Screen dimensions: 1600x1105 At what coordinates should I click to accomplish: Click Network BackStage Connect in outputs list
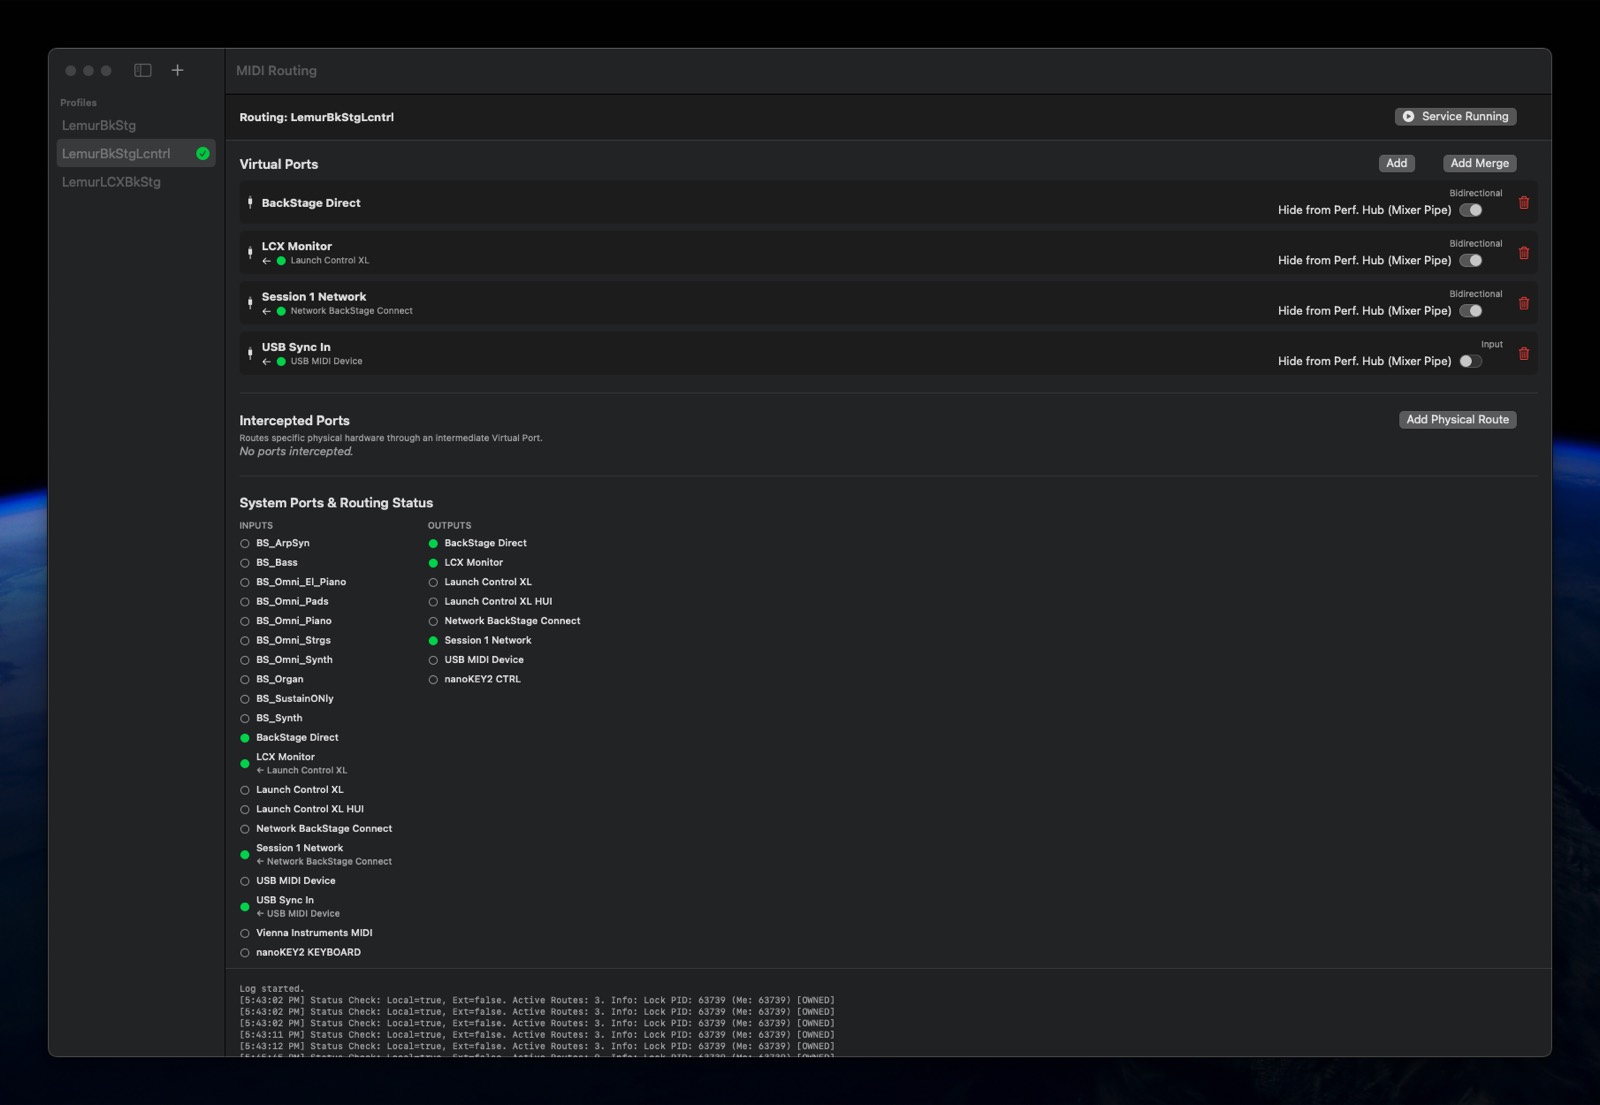pyautogui.click(x=512, y=621)
